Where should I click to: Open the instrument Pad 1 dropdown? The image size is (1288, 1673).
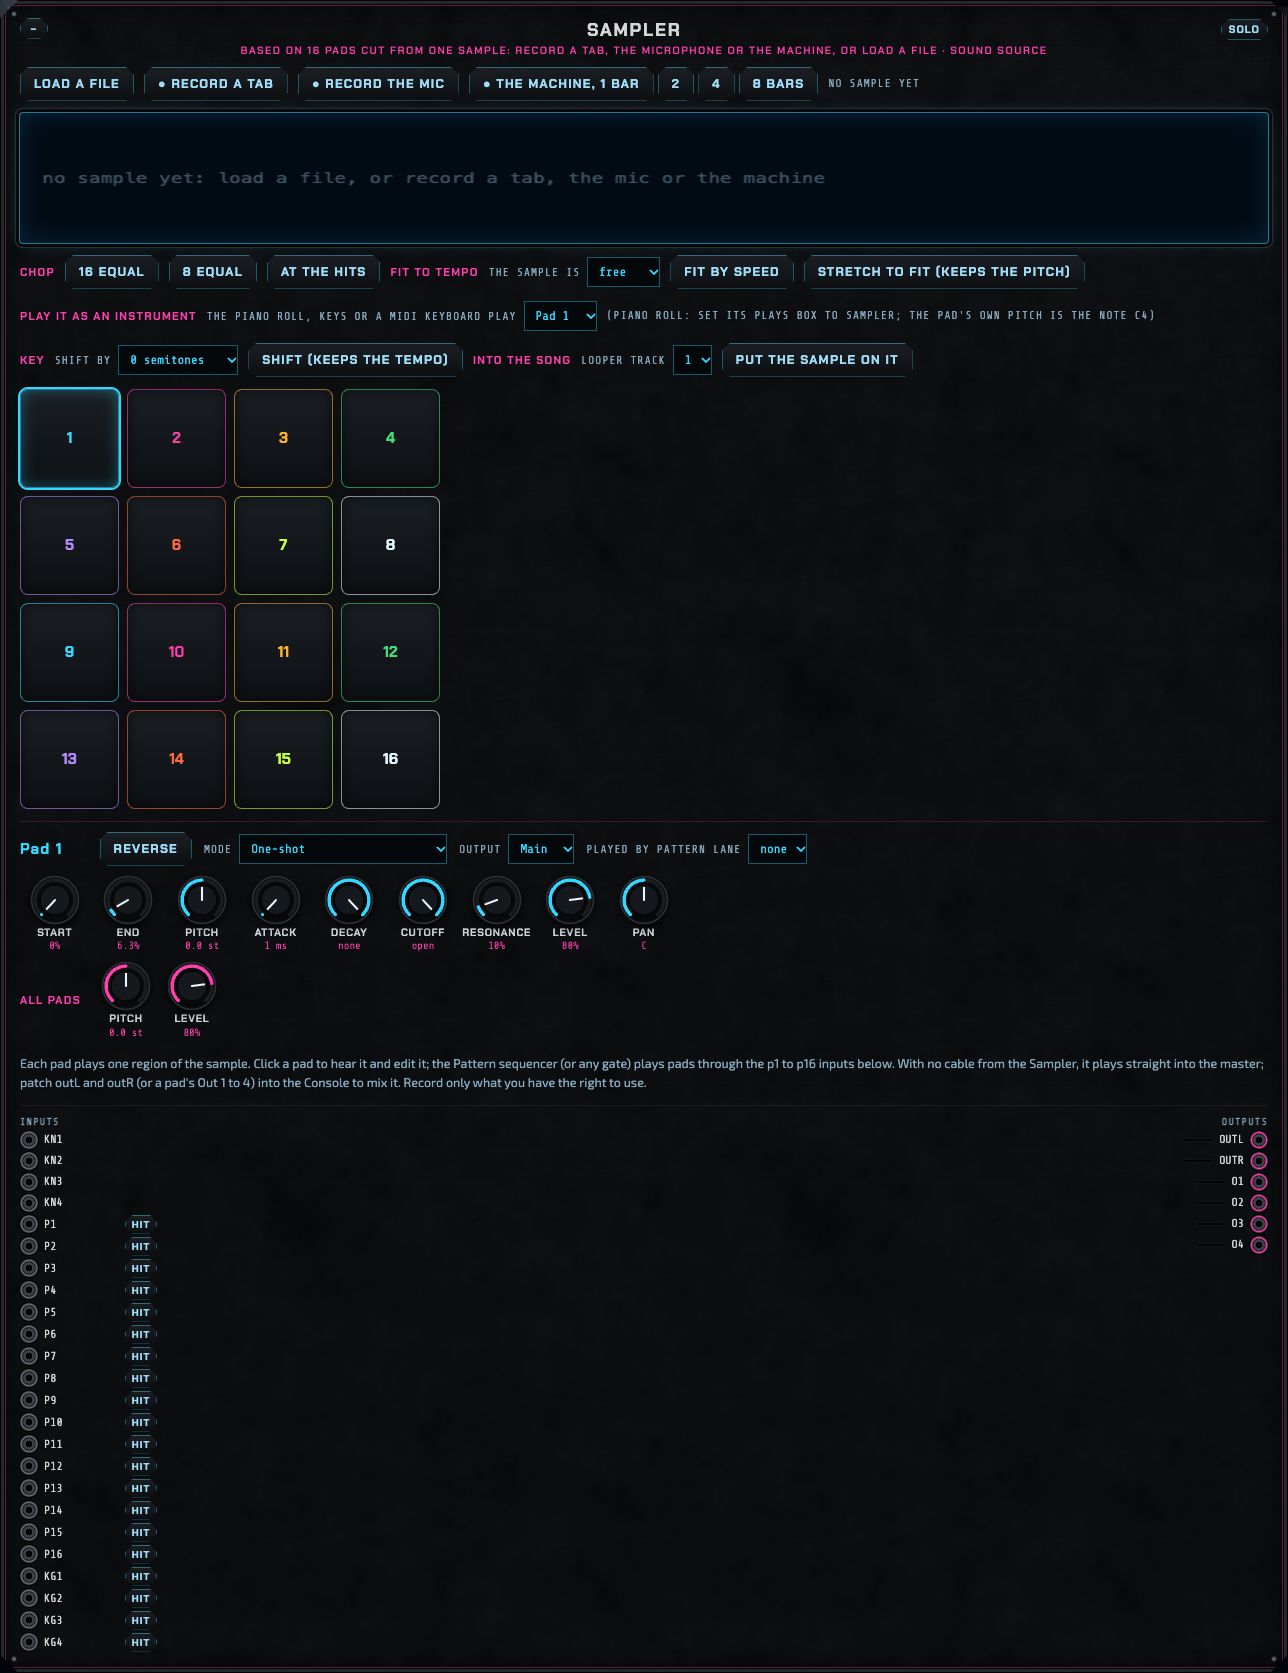560,316
